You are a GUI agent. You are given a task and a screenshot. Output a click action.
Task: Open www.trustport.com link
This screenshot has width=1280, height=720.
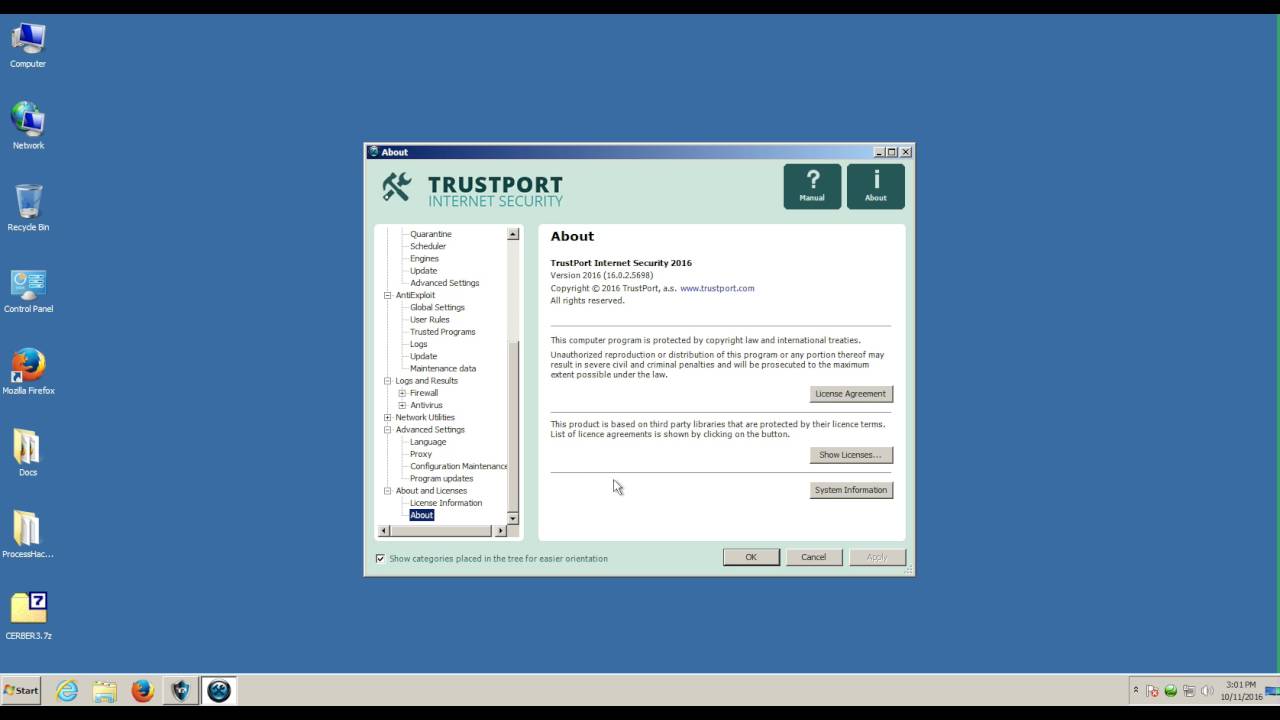tap(717, 288)
